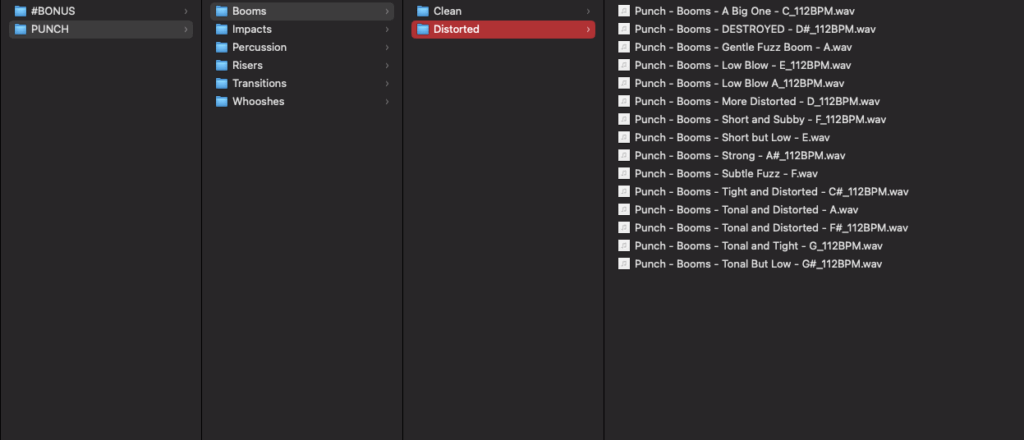Click the Risers folder icon
Viewport: 1024px width, 440px height.
click(x=221, y=65)
